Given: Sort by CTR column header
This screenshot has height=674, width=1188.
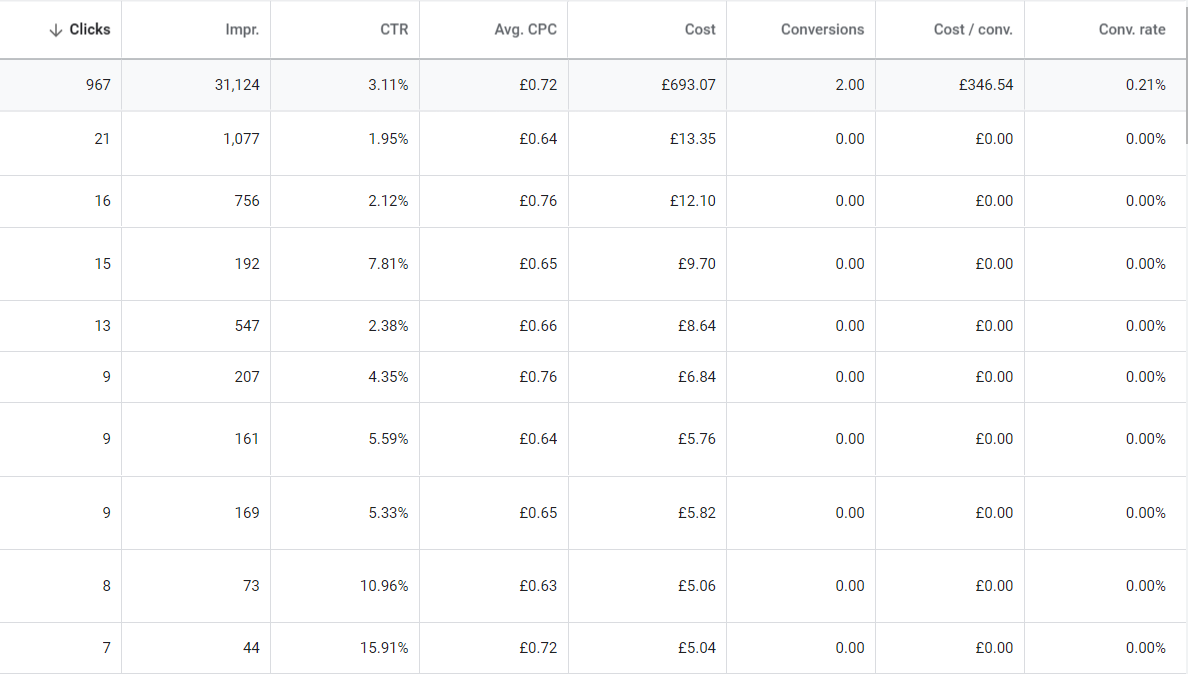Looking at the screenshot, I should pos(394,30).
